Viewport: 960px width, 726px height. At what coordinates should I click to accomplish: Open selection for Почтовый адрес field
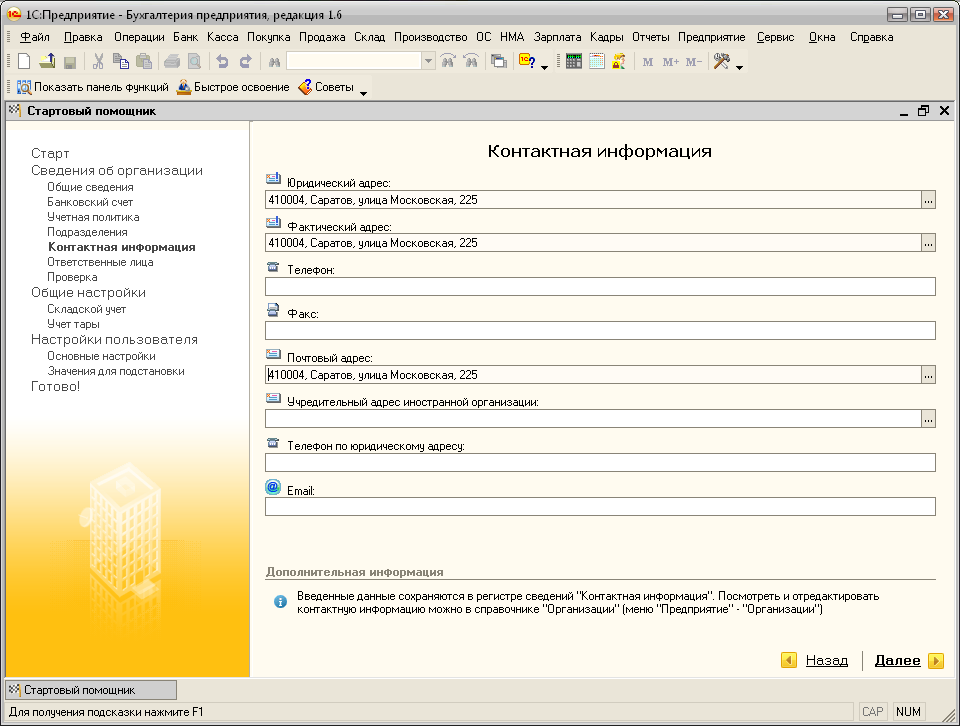[928, 375]
